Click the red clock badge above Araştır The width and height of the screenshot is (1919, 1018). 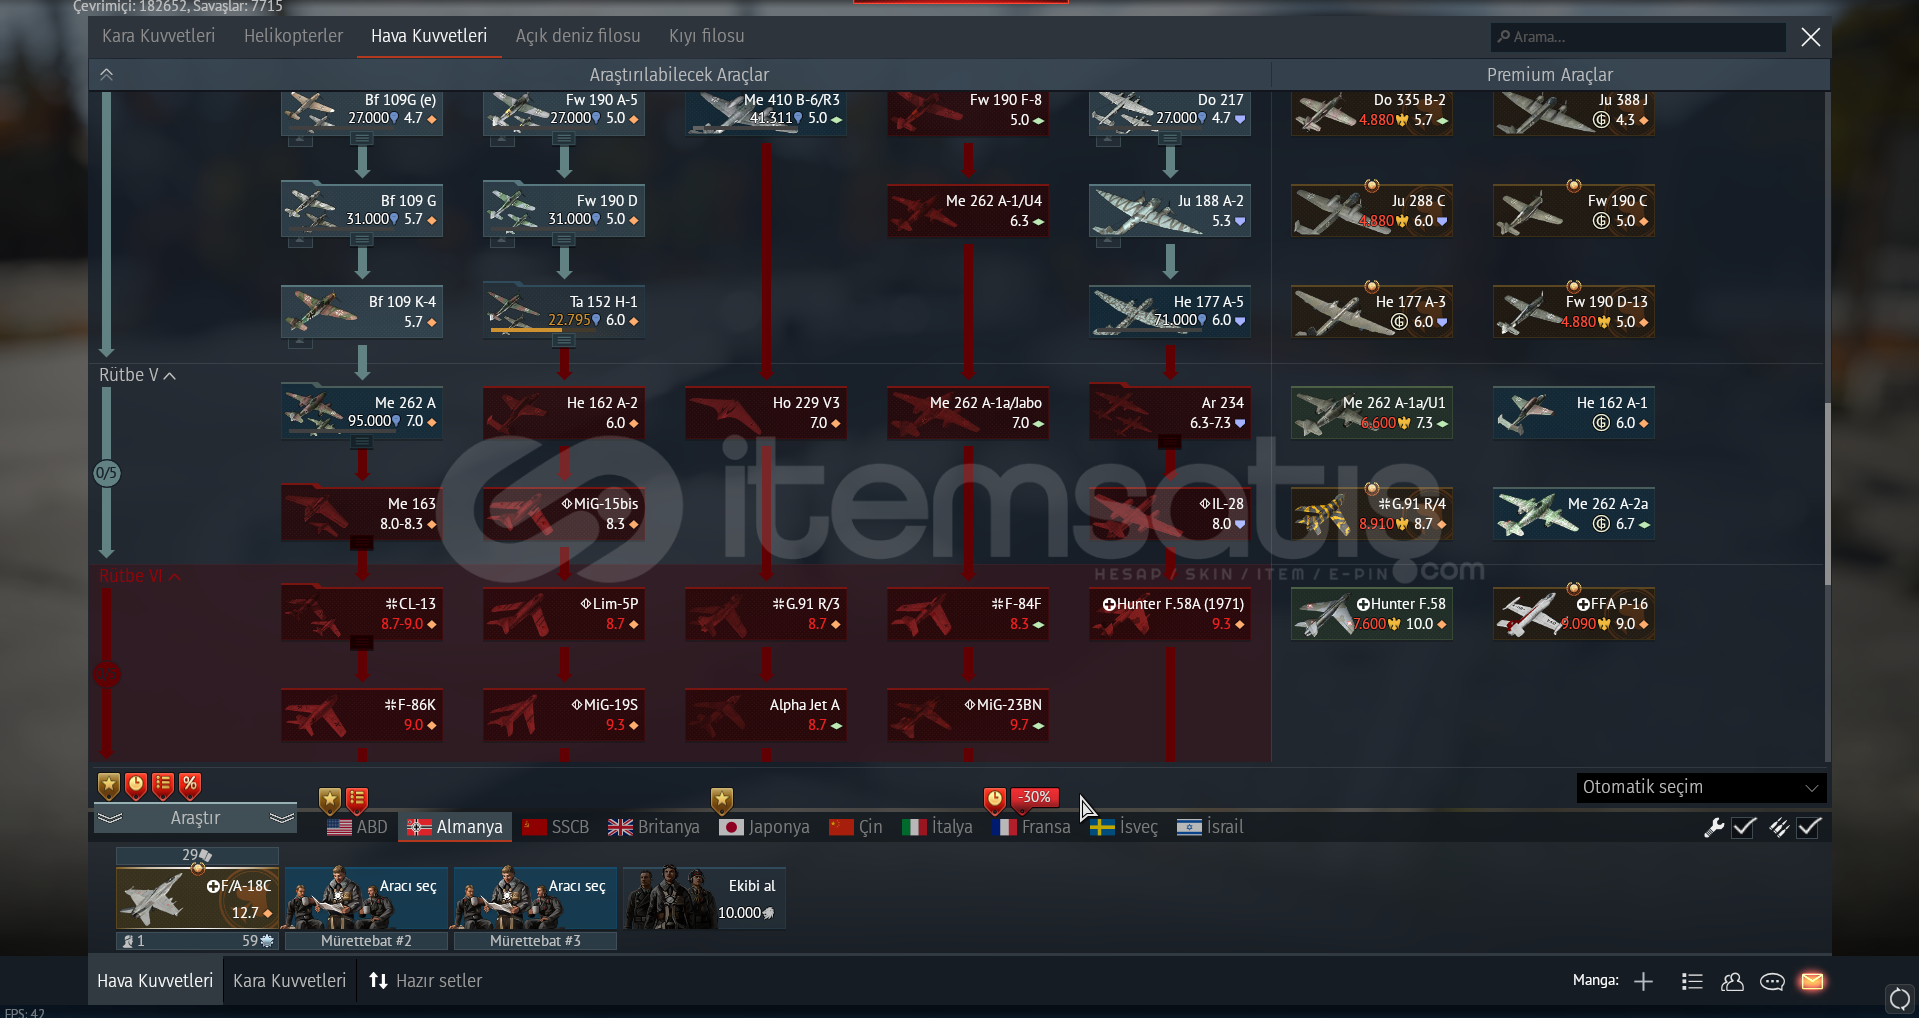(136, 786)
